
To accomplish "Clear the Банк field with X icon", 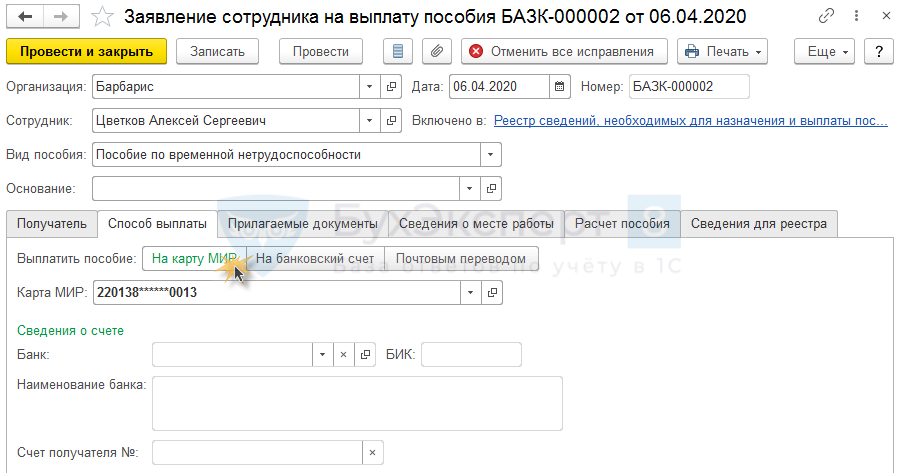I will point(342,354).
